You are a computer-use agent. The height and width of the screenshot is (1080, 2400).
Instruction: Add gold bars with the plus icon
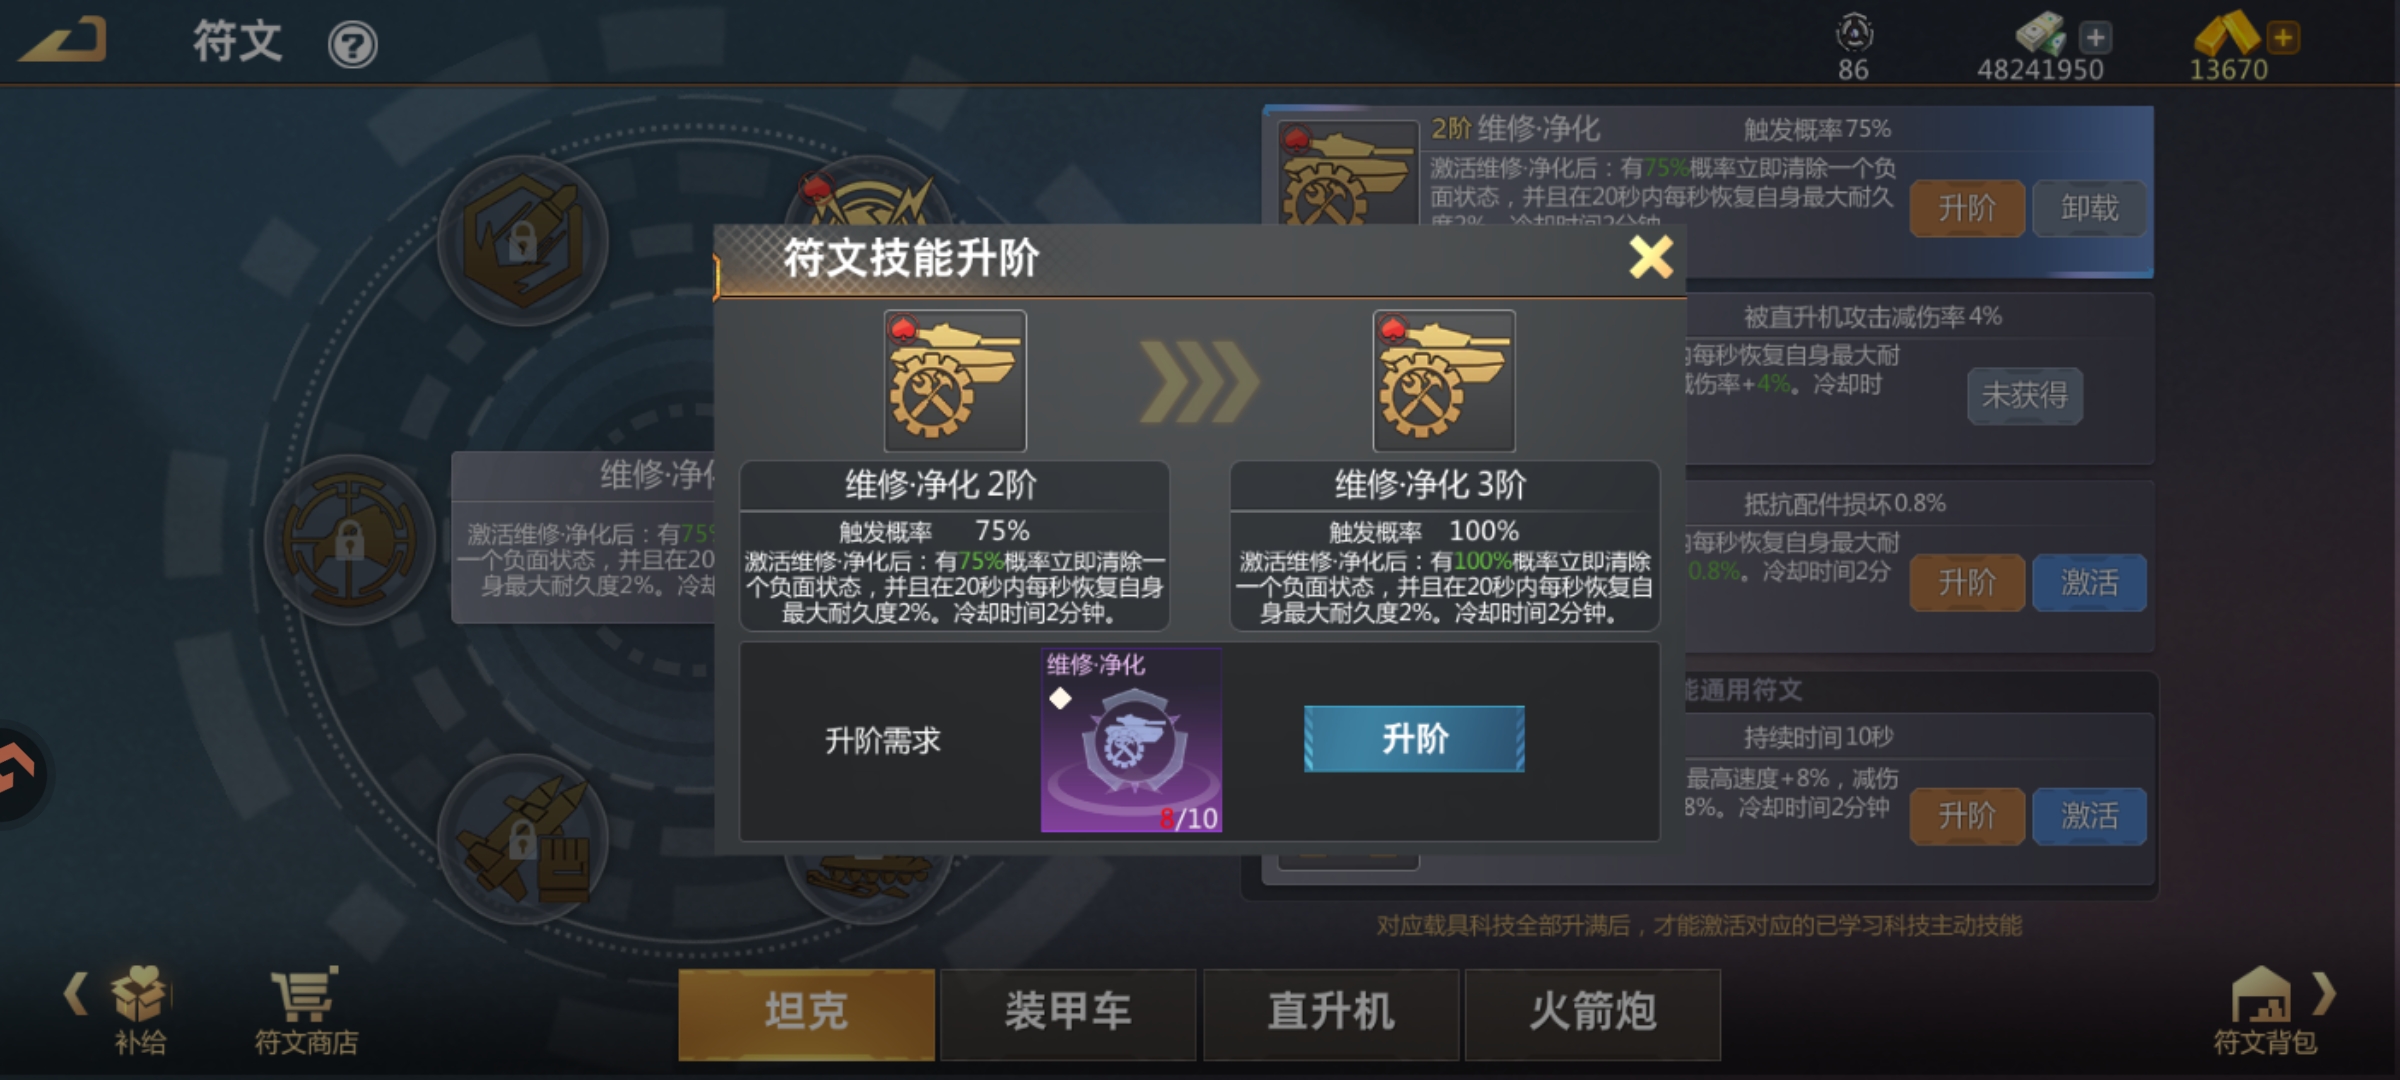2282,38
